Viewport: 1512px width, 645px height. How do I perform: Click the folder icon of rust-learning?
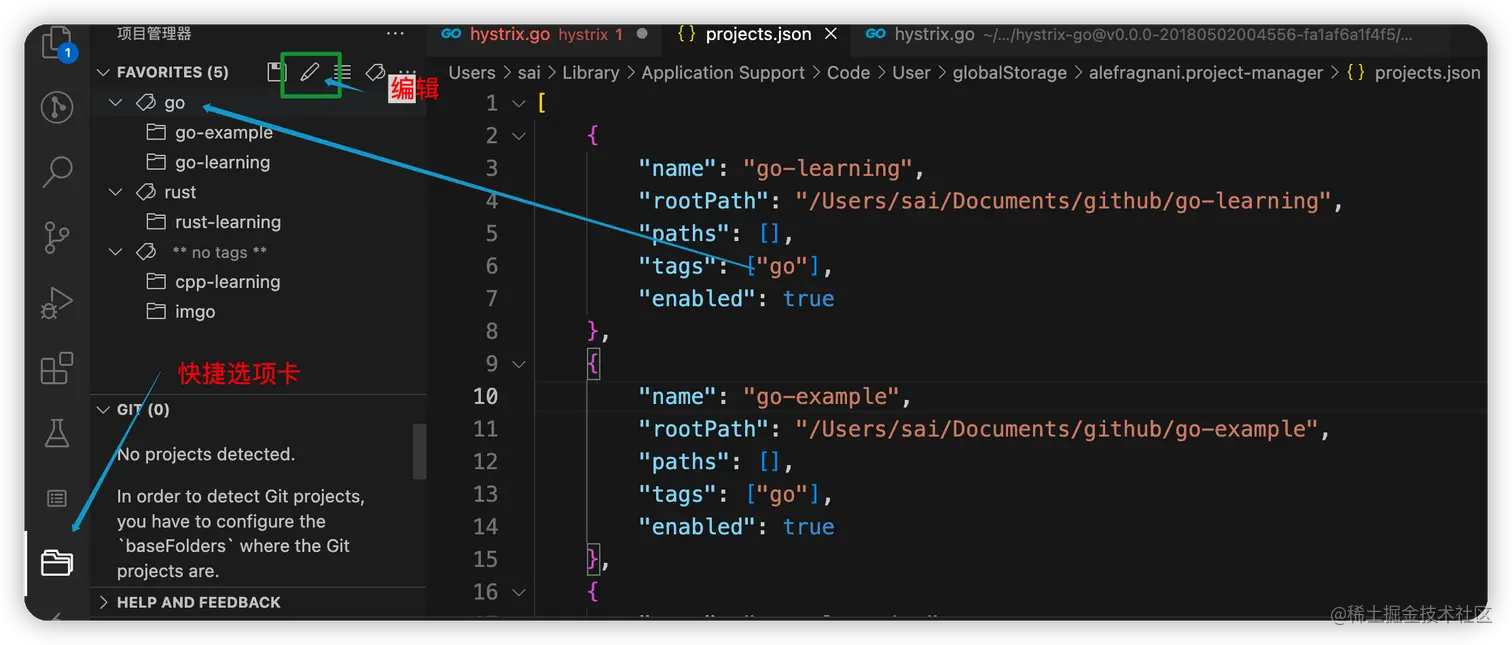pos(156,222)
